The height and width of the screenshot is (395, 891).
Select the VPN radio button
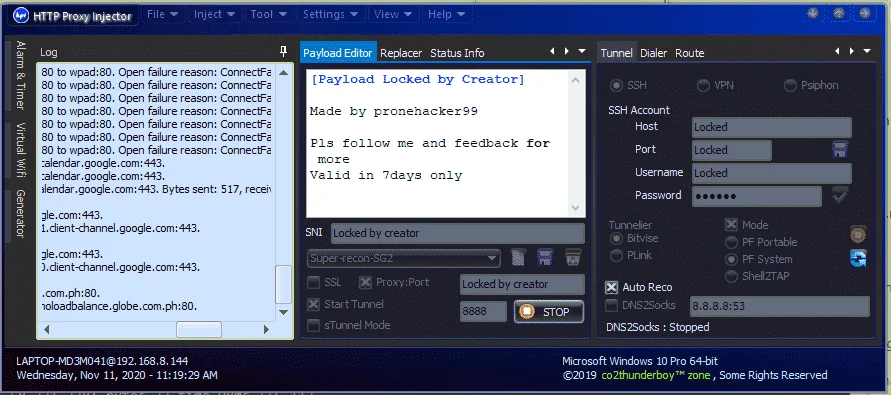point(703,86)
